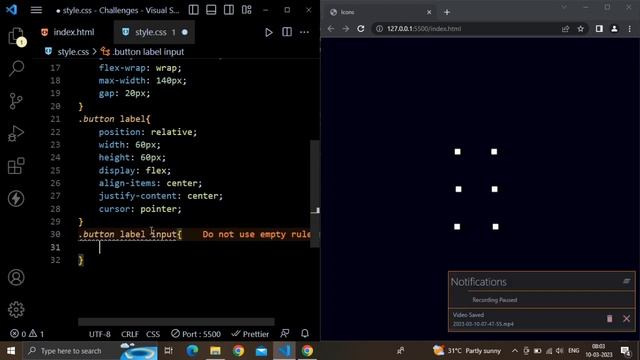Viewport: 640px width, 360px height.
Task: Close the unsaved style.css tab dot
Action: 184,32
